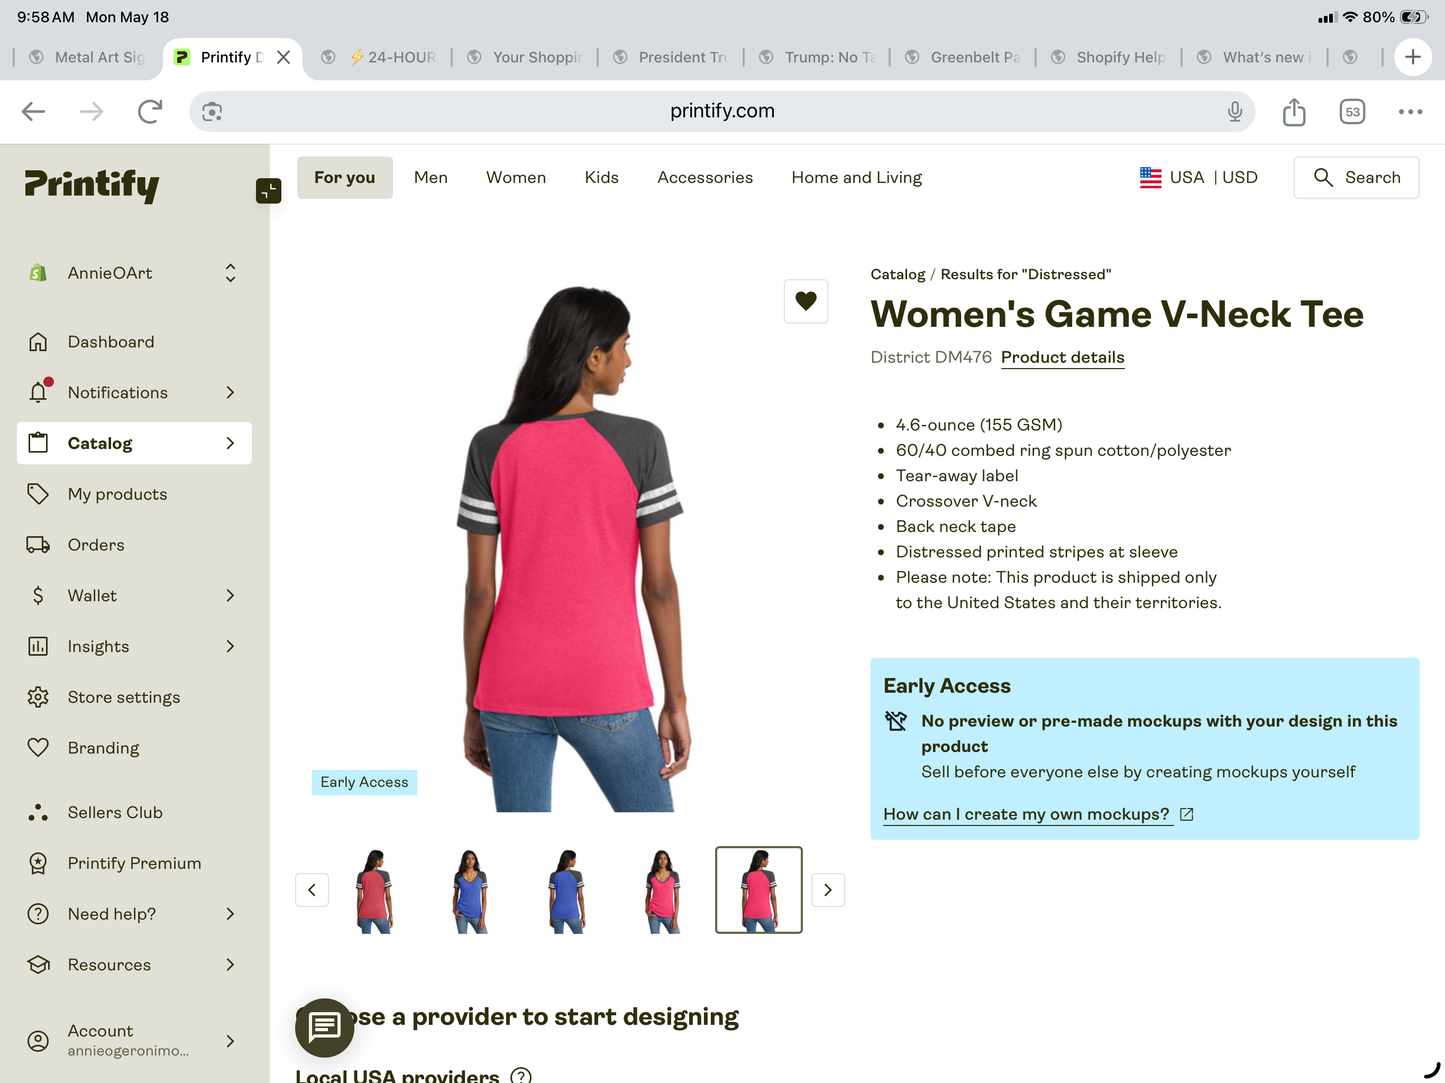This screenshot has height=1083, width=1445.
Task: Open Printify Premium
Action: [x=134, y=863]
